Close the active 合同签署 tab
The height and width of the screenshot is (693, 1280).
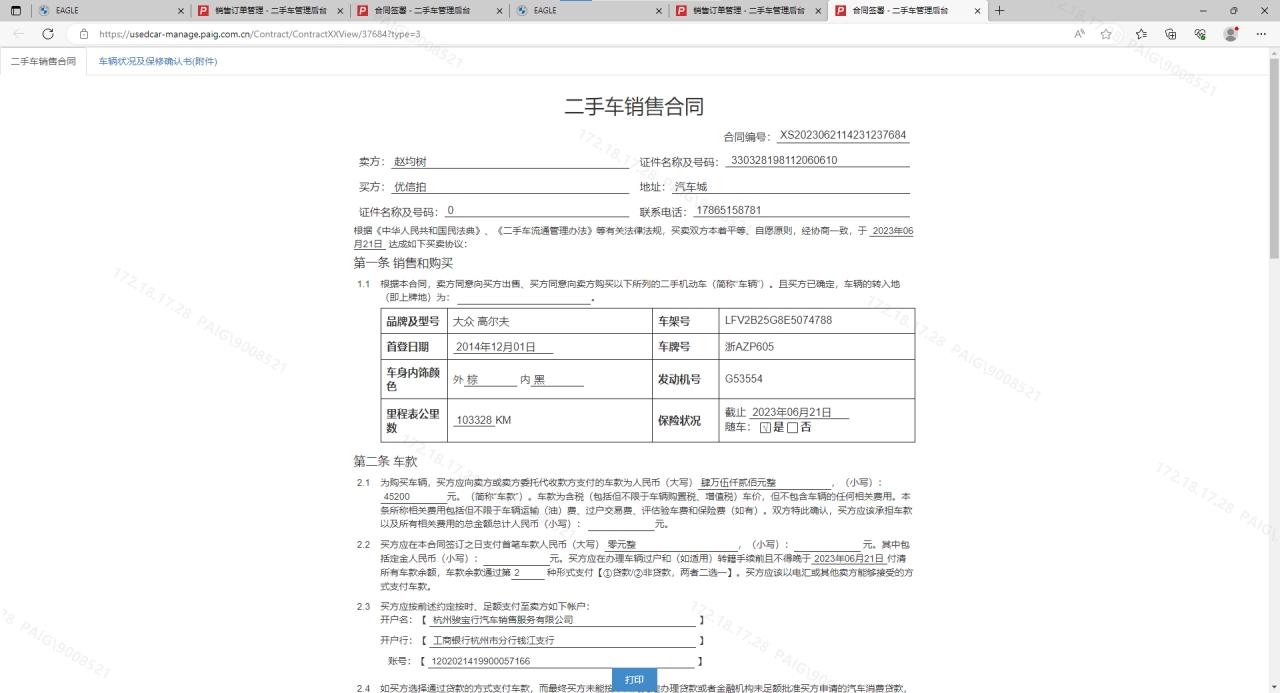(x=979, y=10)
